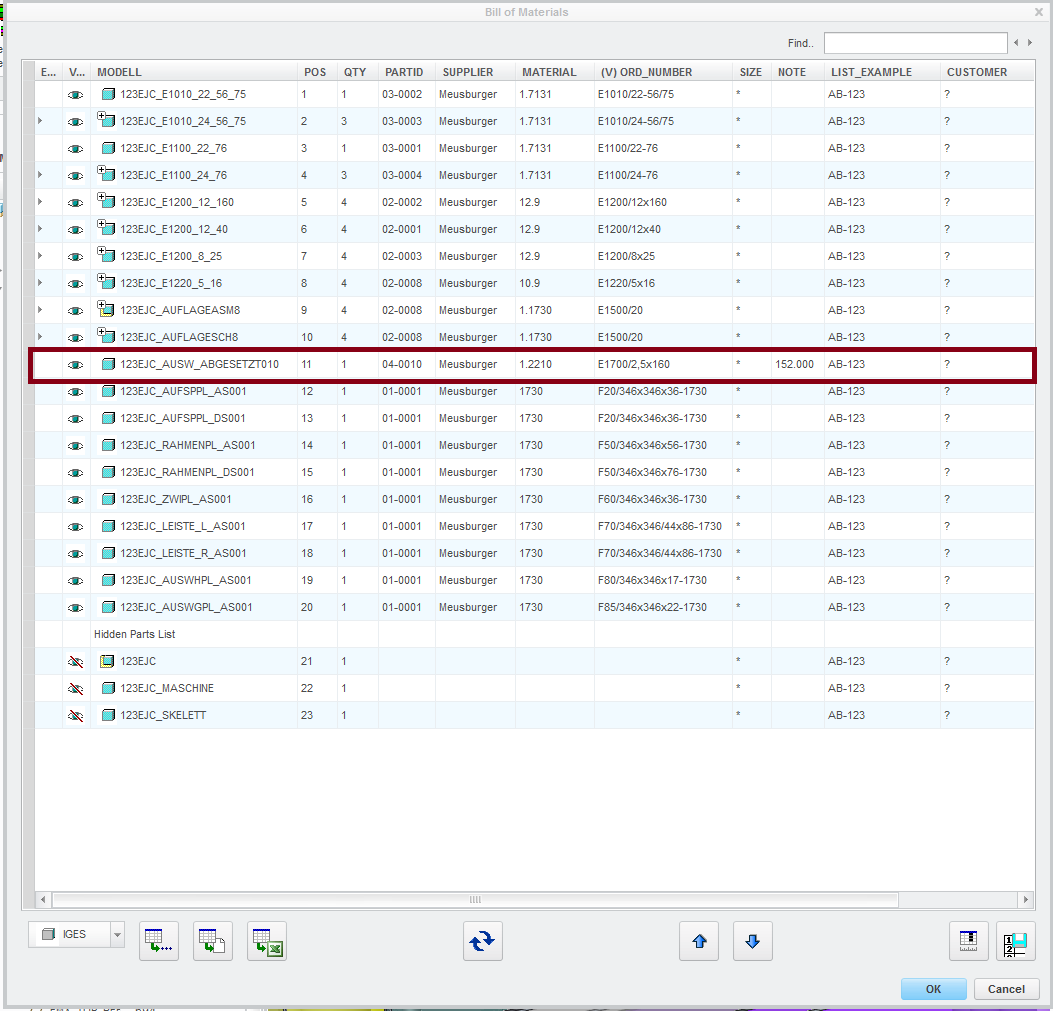Show hidden 123EJC_SKELETT via crossed eye
The height and width of the screenshot is (1011, 1053).
pos(76,715)
